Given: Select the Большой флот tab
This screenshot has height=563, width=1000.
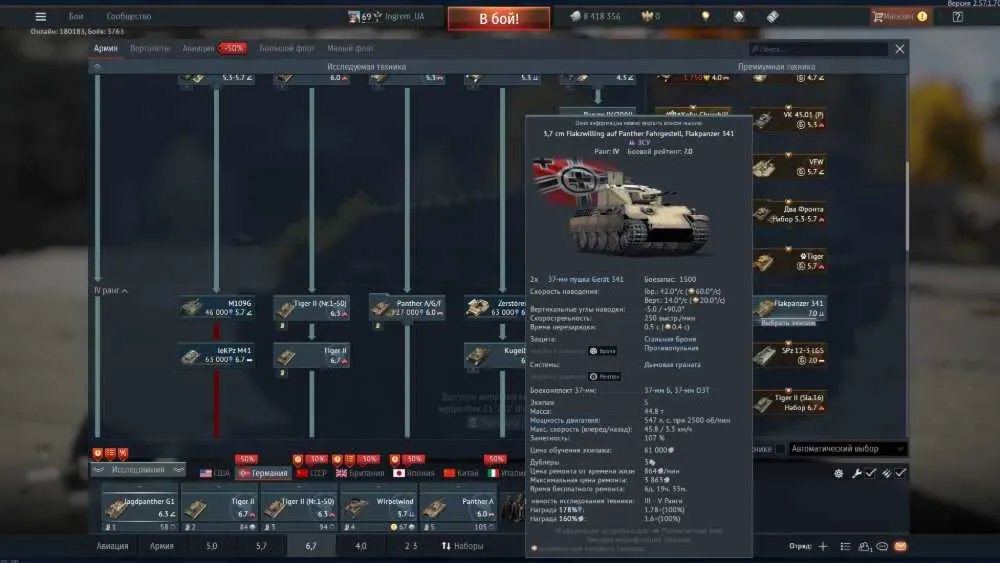Looking at the screenshot, I should coord(287,48).
